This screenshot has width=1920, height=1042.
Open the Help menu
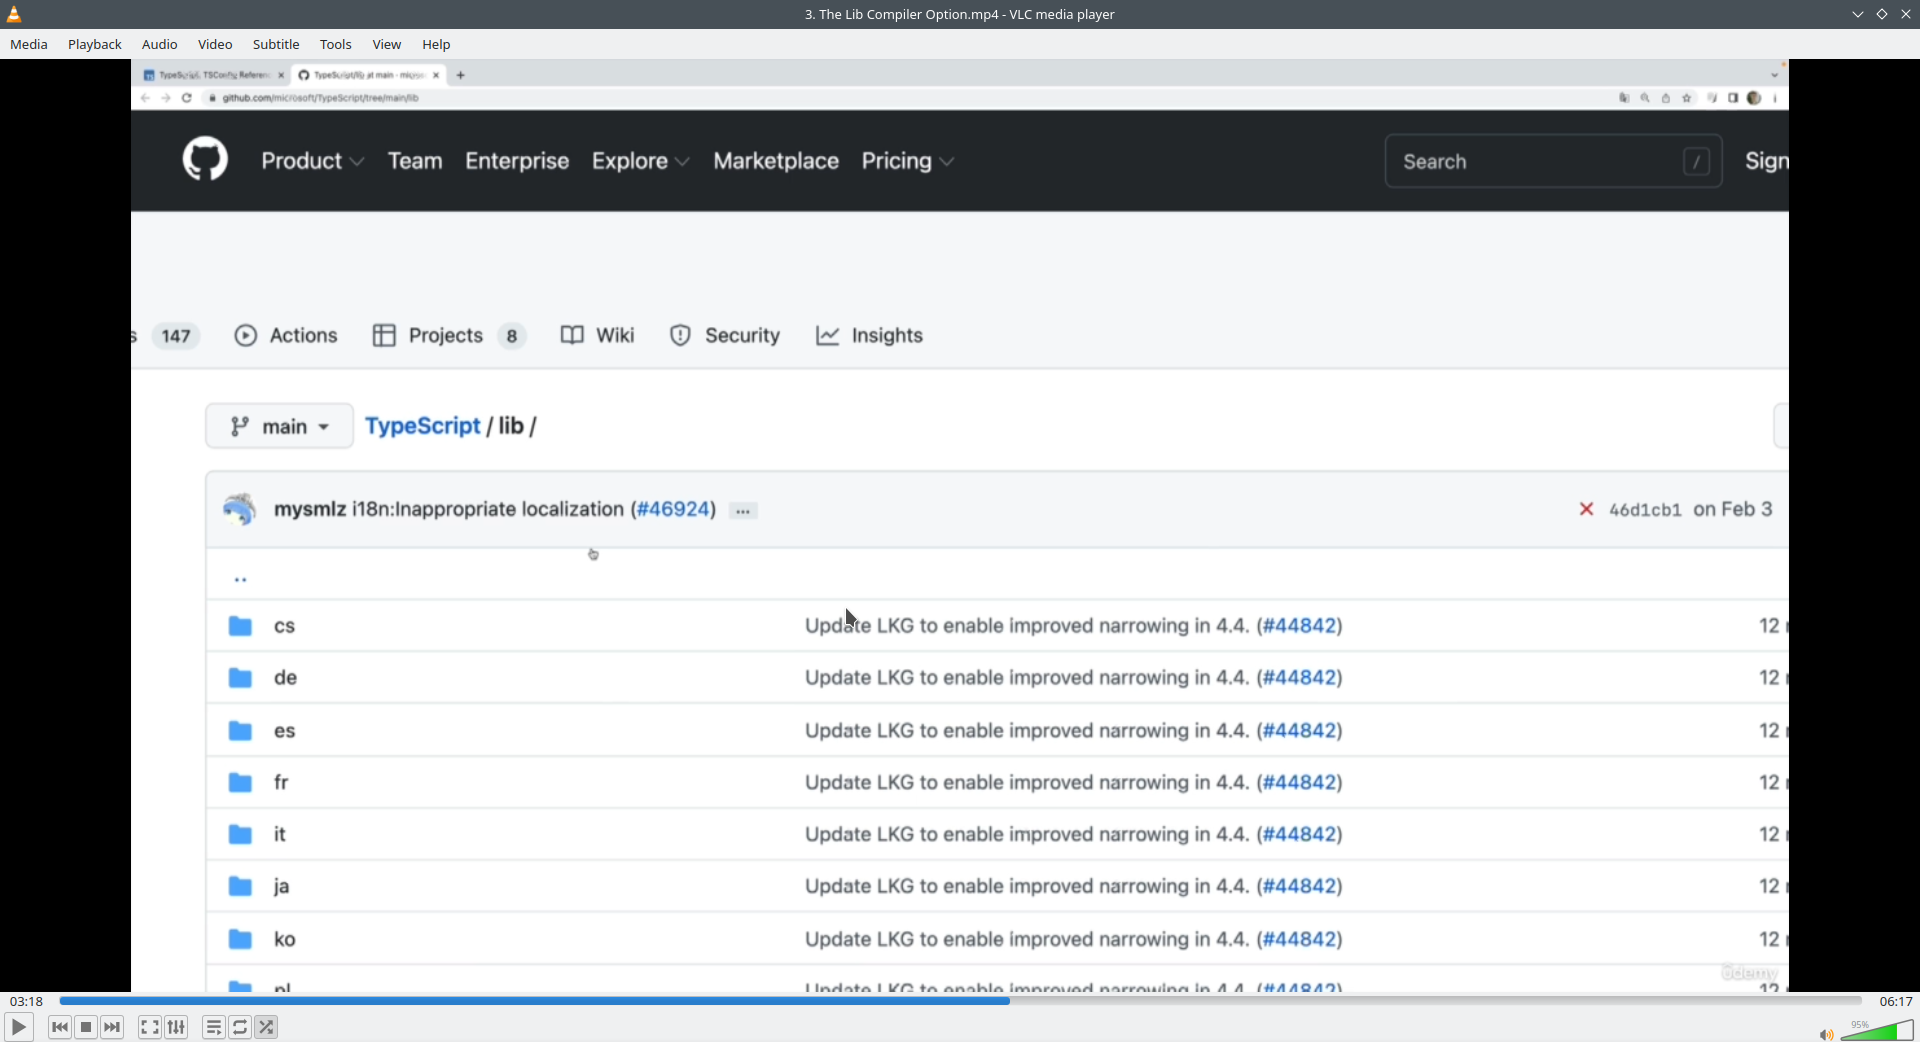coord(436,44)
